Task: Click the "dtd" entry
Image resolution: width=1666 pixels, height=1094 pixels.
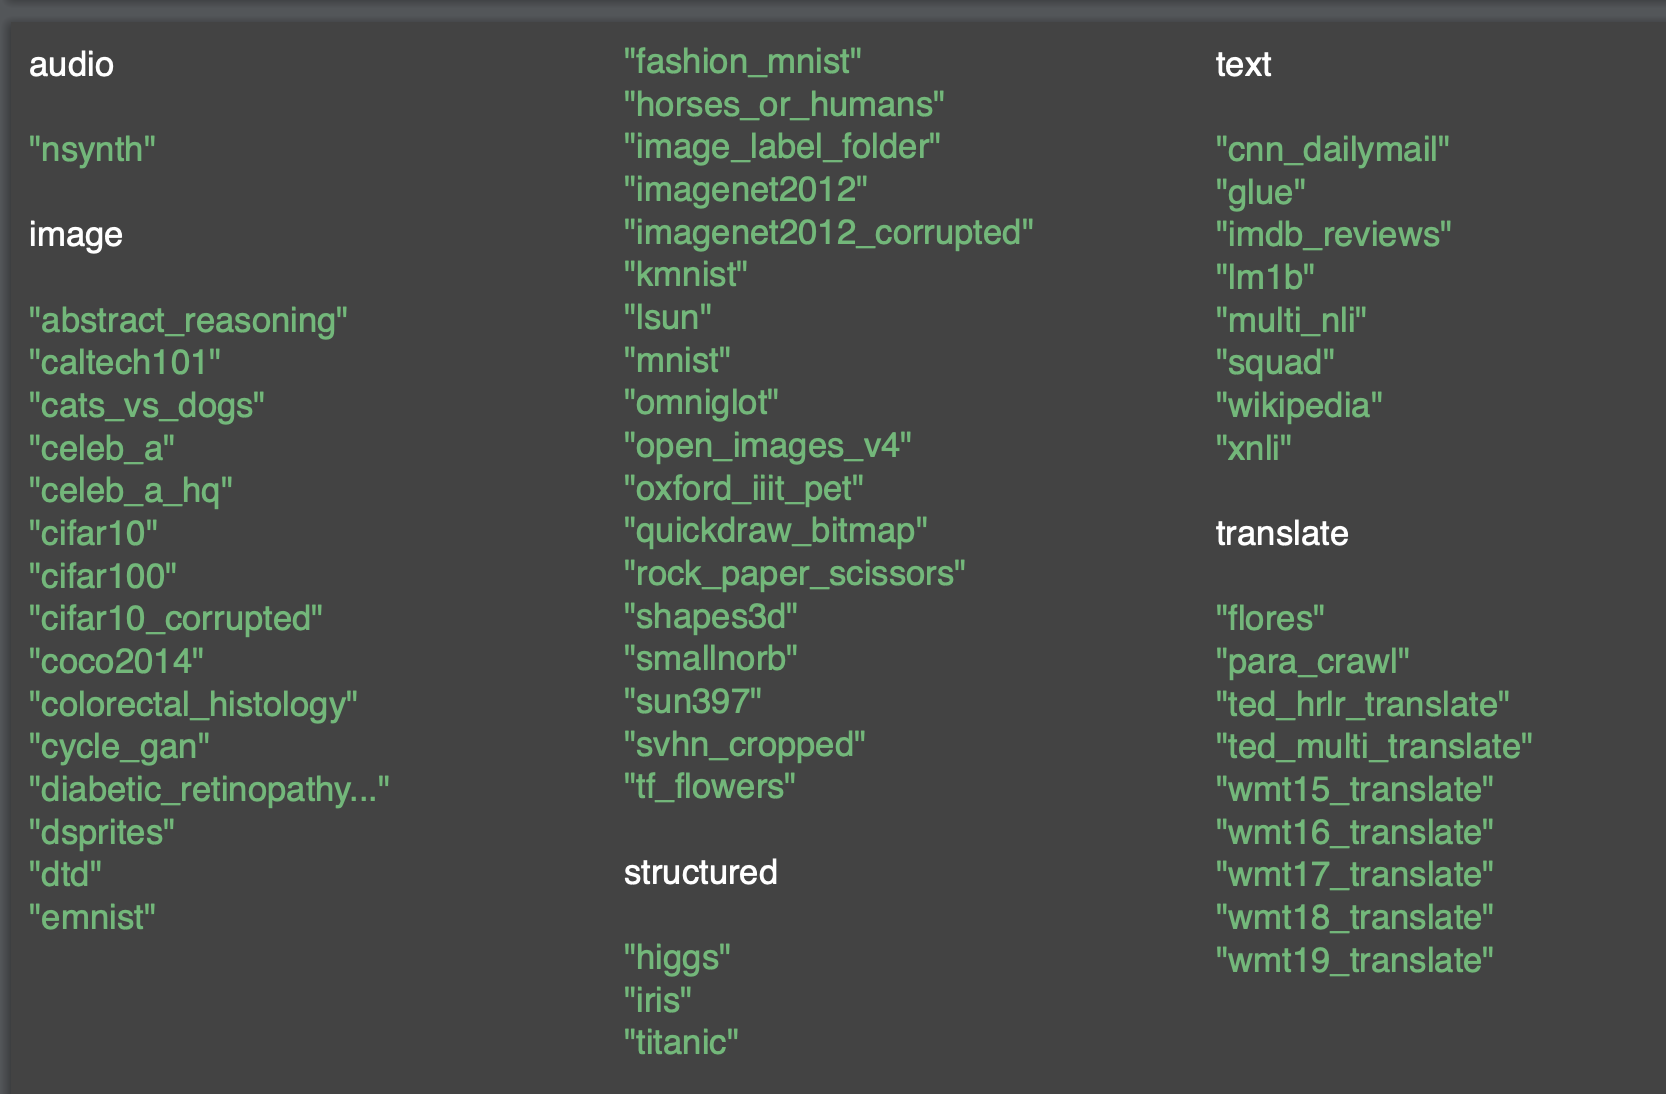Action: pos(65,875)
